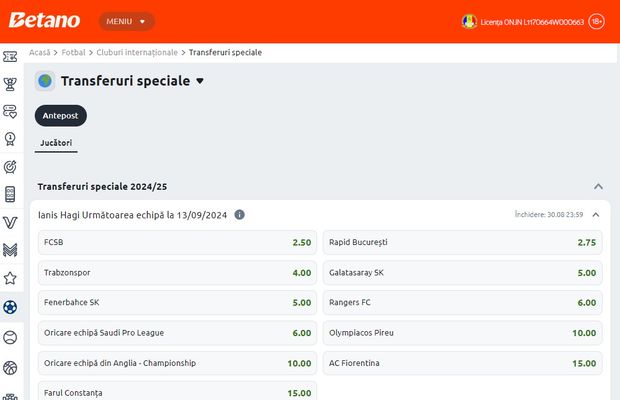Expand the Transferuri speciale title dropdown

coord(200,81)
